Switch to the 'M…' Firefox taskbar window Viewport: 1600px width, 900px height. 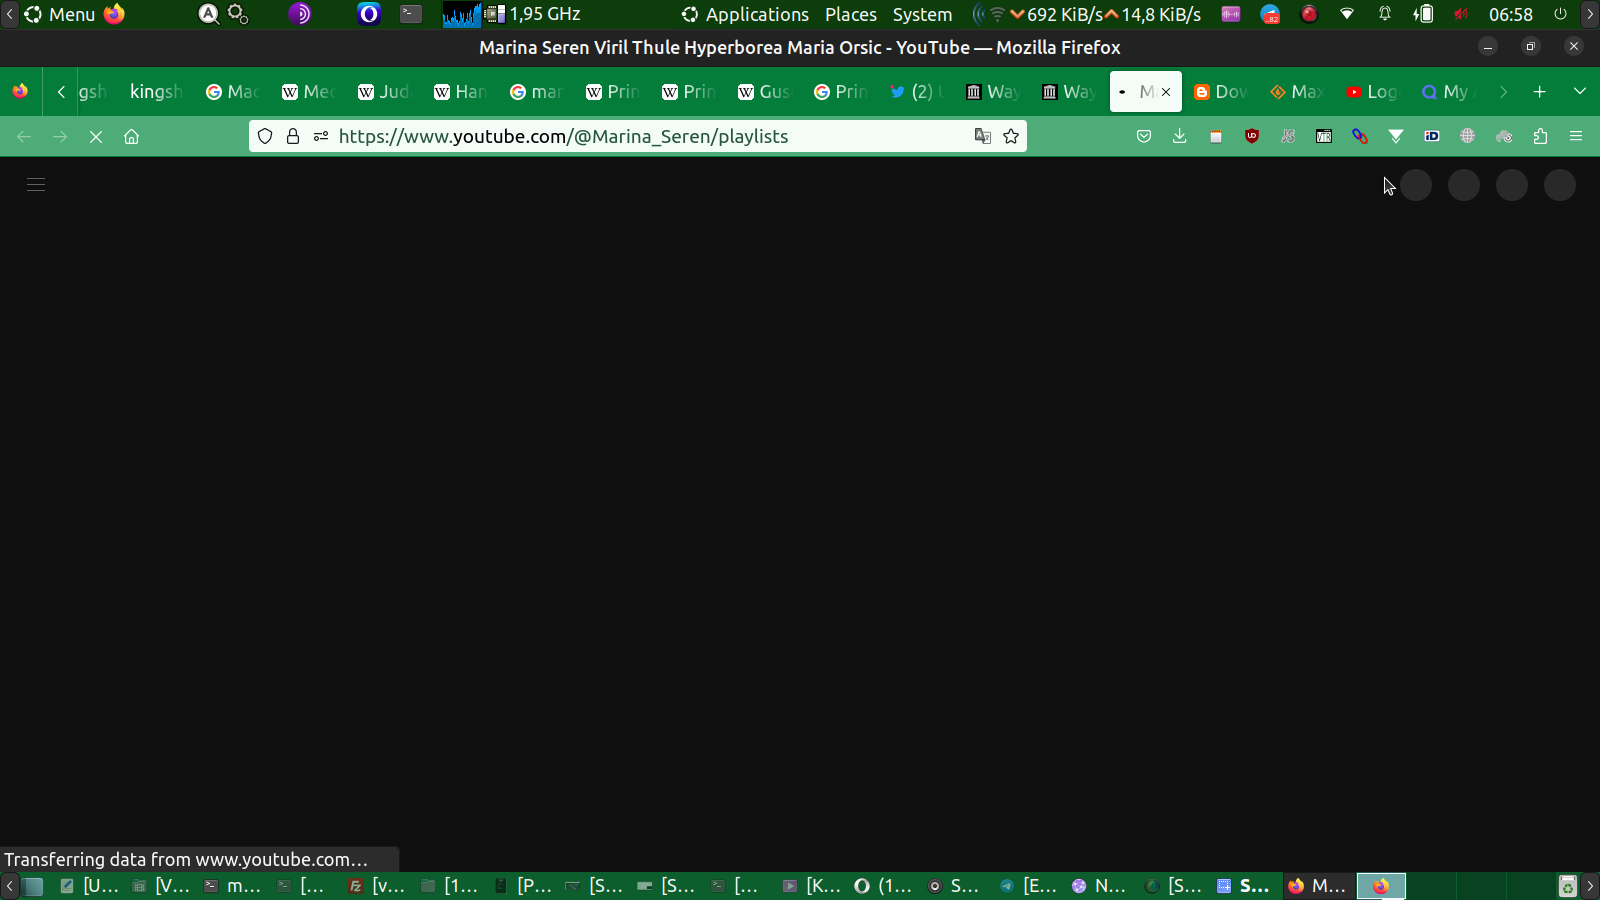tap(1317, 886)
